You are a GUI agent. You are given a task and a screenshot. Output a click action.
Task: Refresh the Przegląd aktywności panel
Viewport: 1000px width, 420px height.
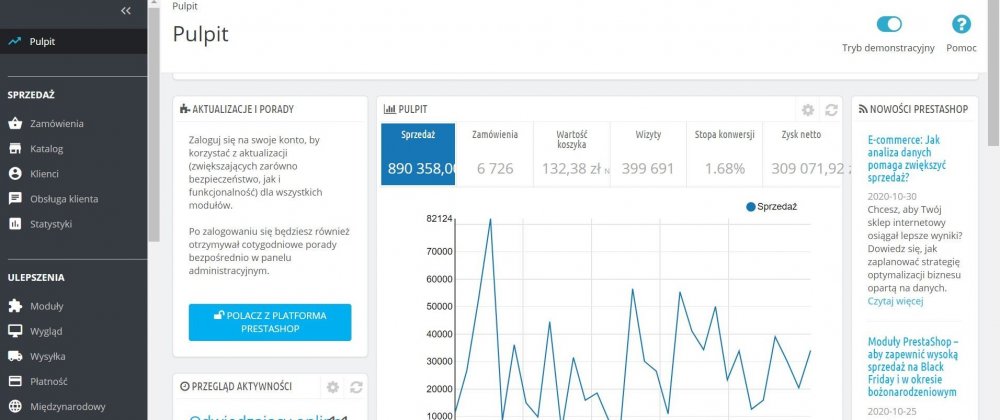pos(356,387)
